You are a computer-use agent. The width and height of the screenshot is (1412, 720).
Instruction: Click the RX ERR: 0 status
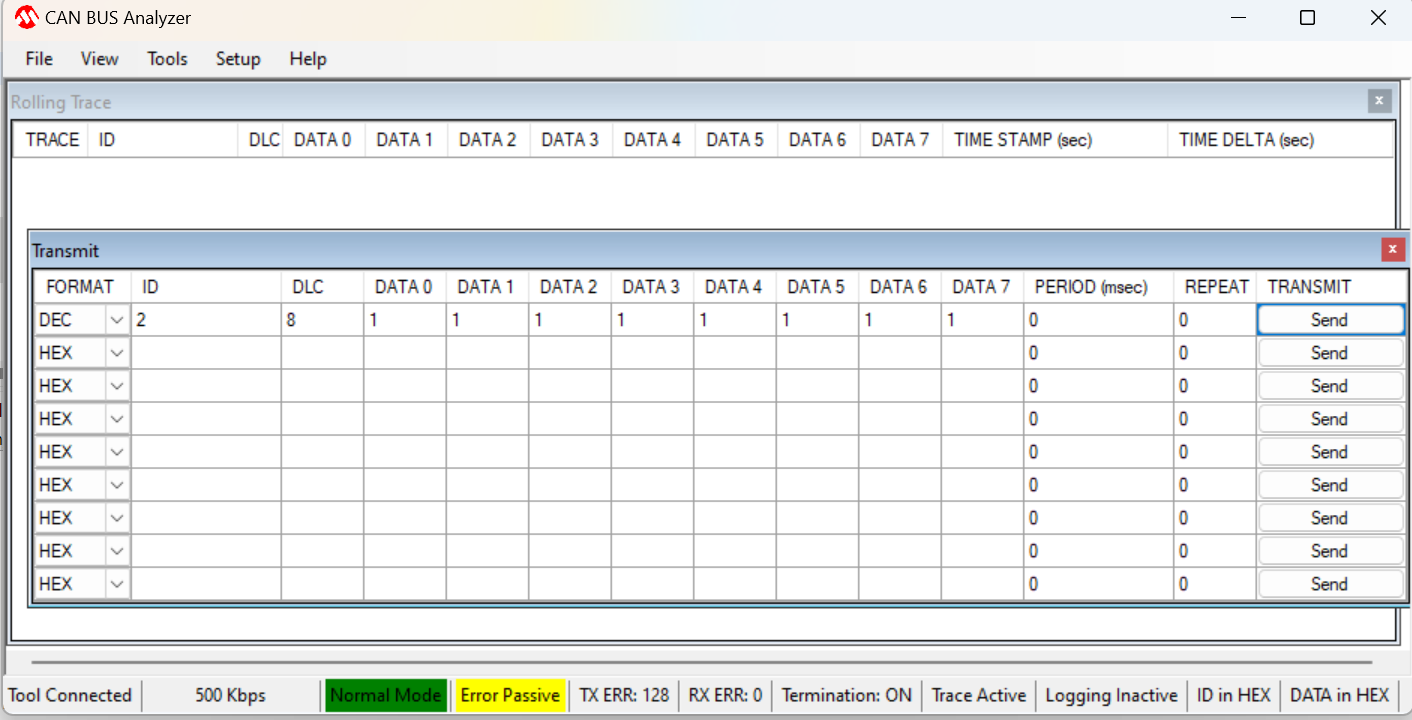(x=726, y=695)
